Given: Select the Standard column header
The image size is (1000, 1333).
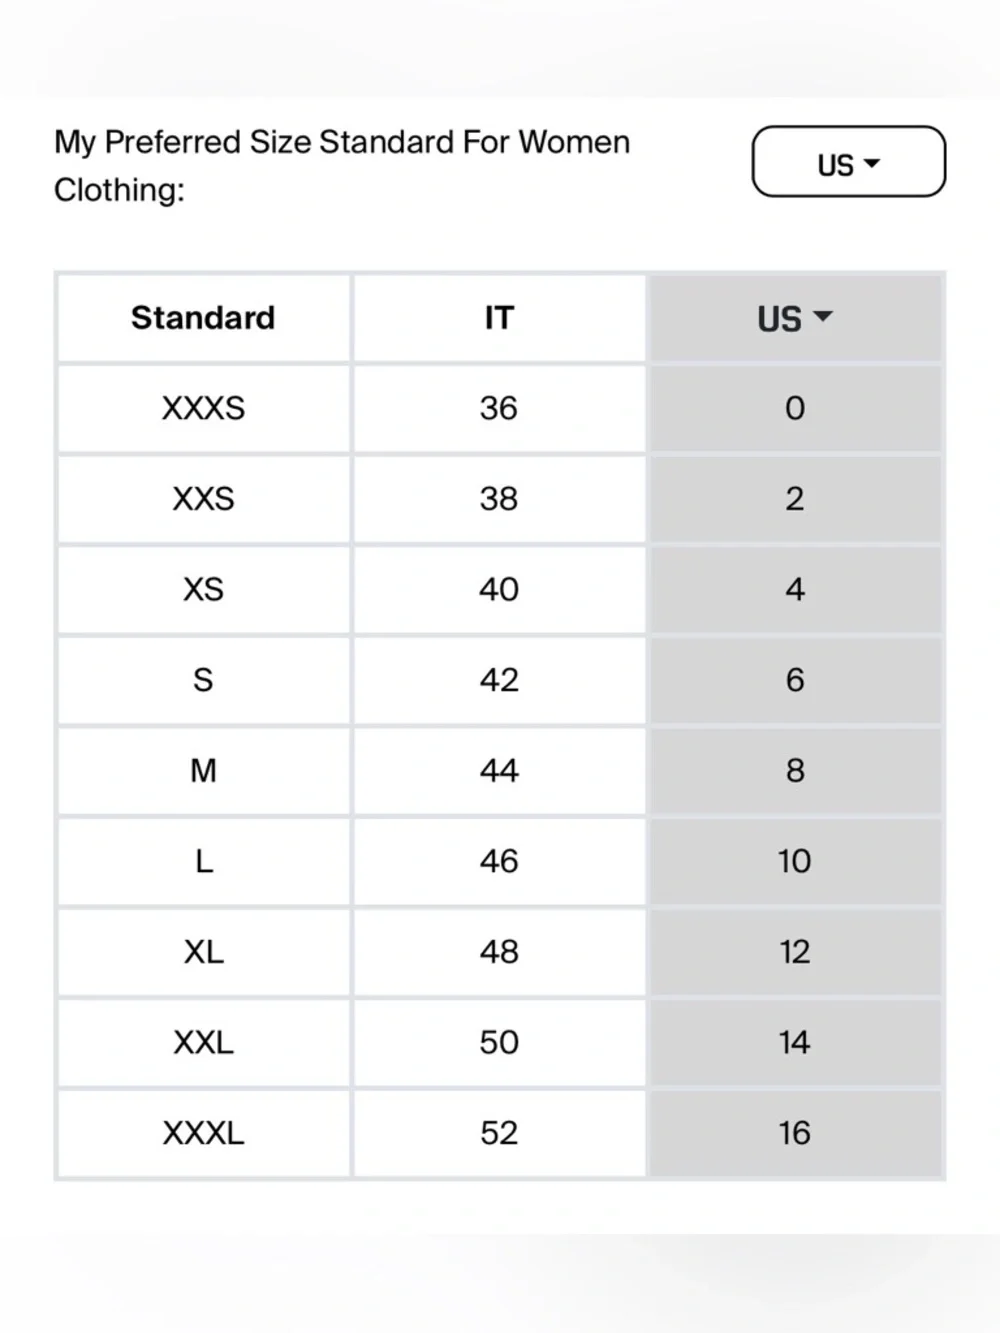Looking at the screenshot, I should [204, 318].
